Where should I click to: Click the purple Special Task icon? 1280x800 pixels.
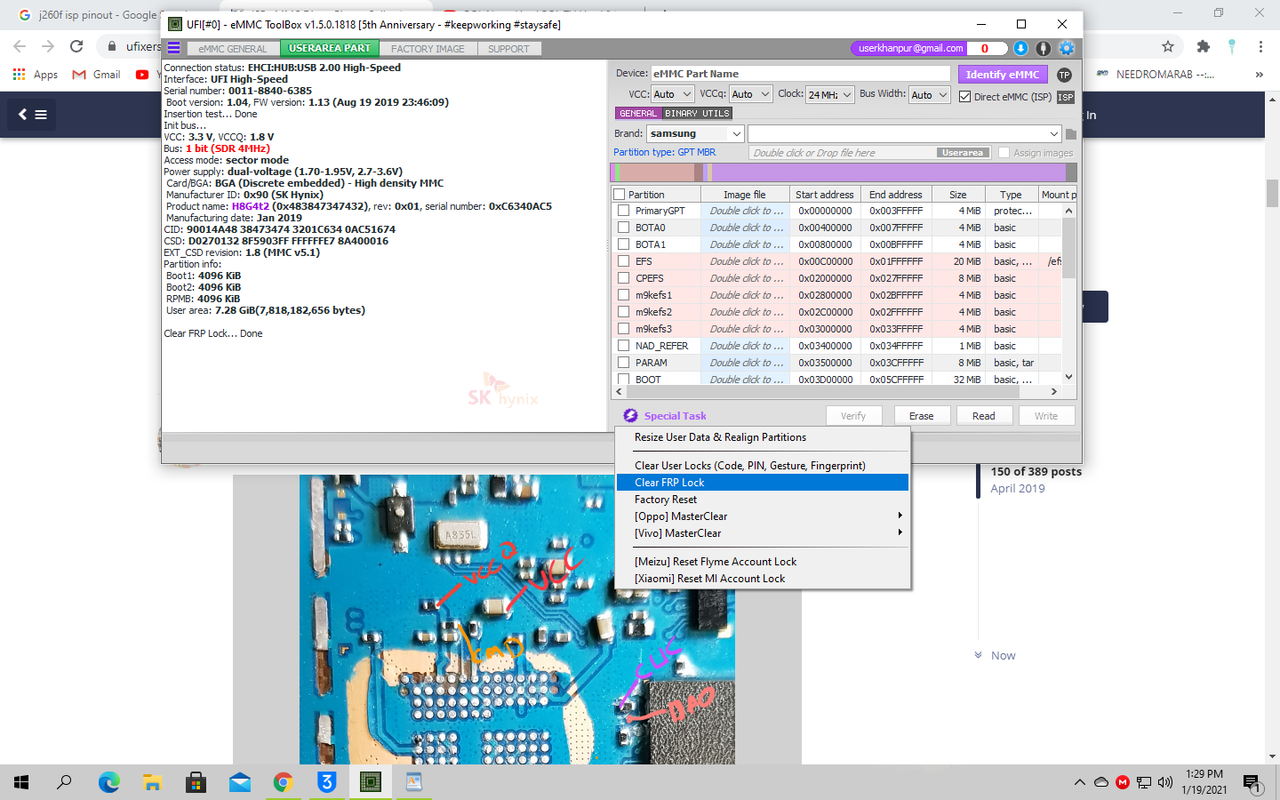(630, 416)
